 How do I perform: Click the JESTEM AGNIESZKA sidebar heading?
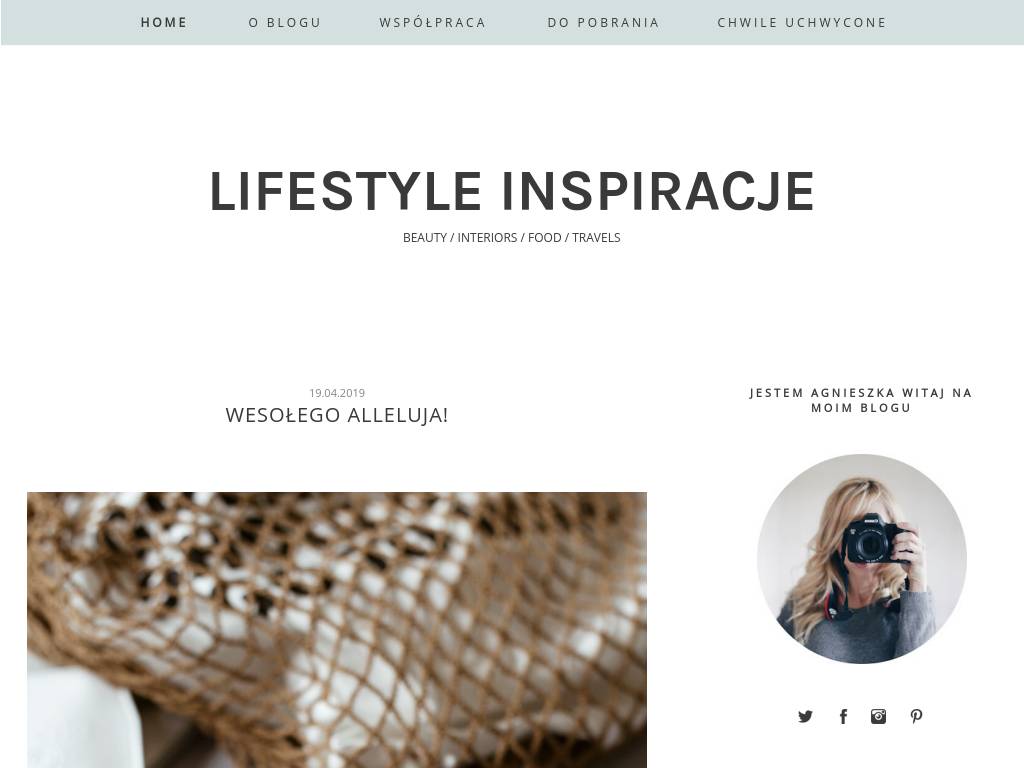point(861,400)
